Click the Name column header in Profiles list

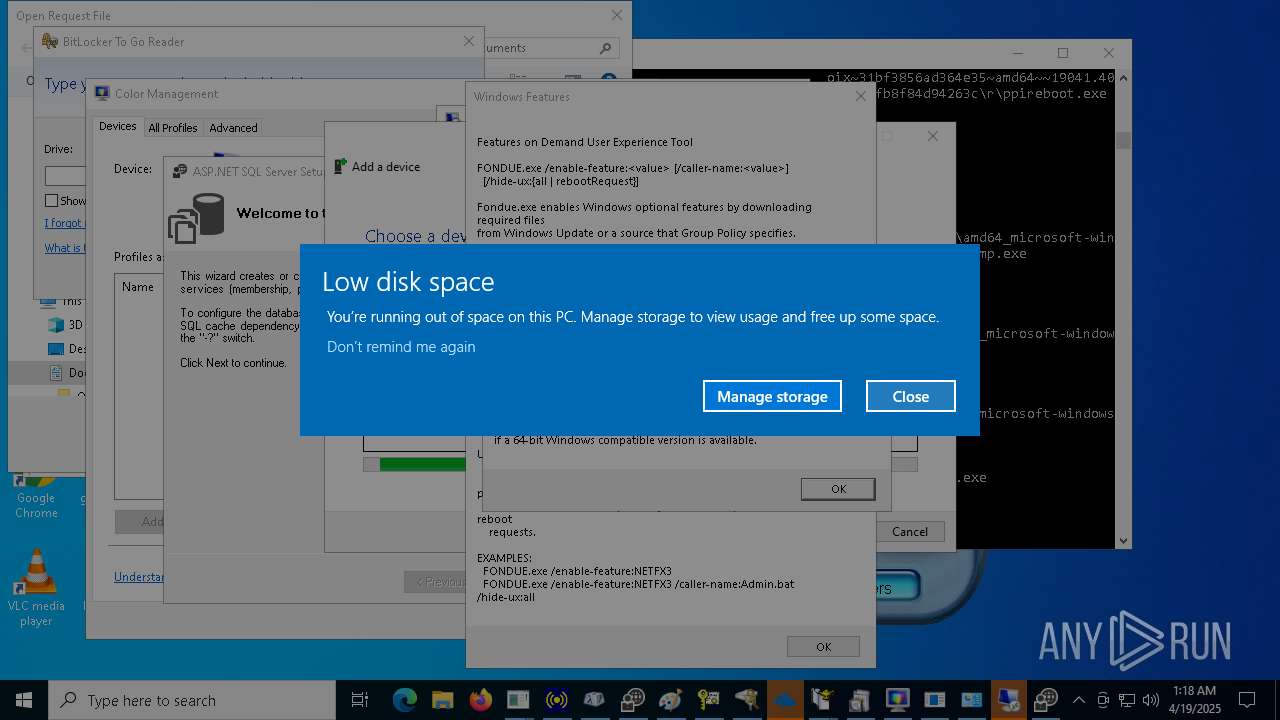138,287
